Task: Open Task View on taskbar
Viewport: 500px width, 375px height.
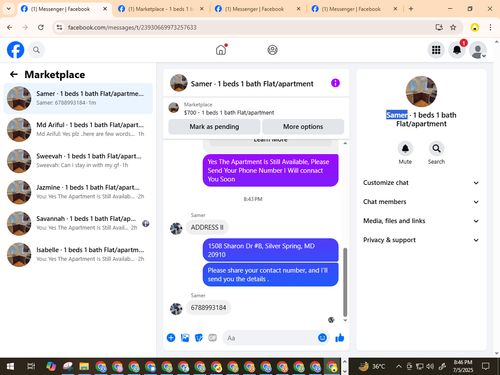Action: coord(31,367)
